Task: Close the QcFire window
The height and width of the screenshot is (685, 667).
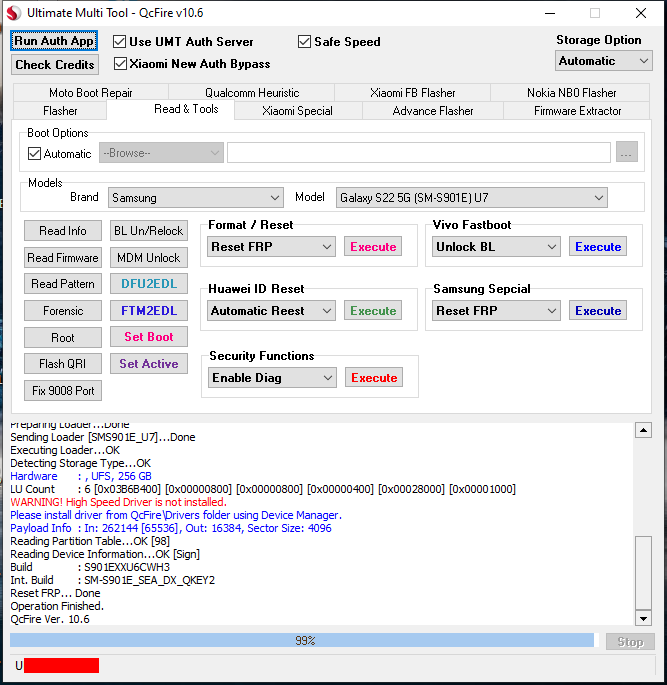Action: click(x=641, y=13)
